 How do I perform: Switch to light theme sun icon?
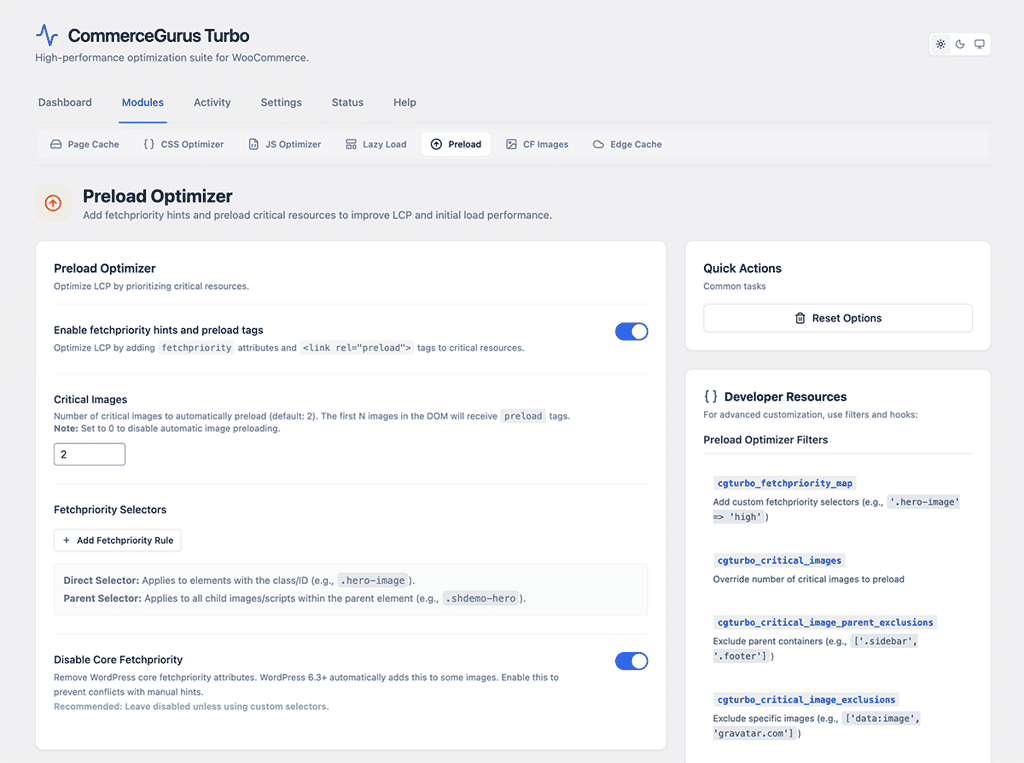pos(940,44)
